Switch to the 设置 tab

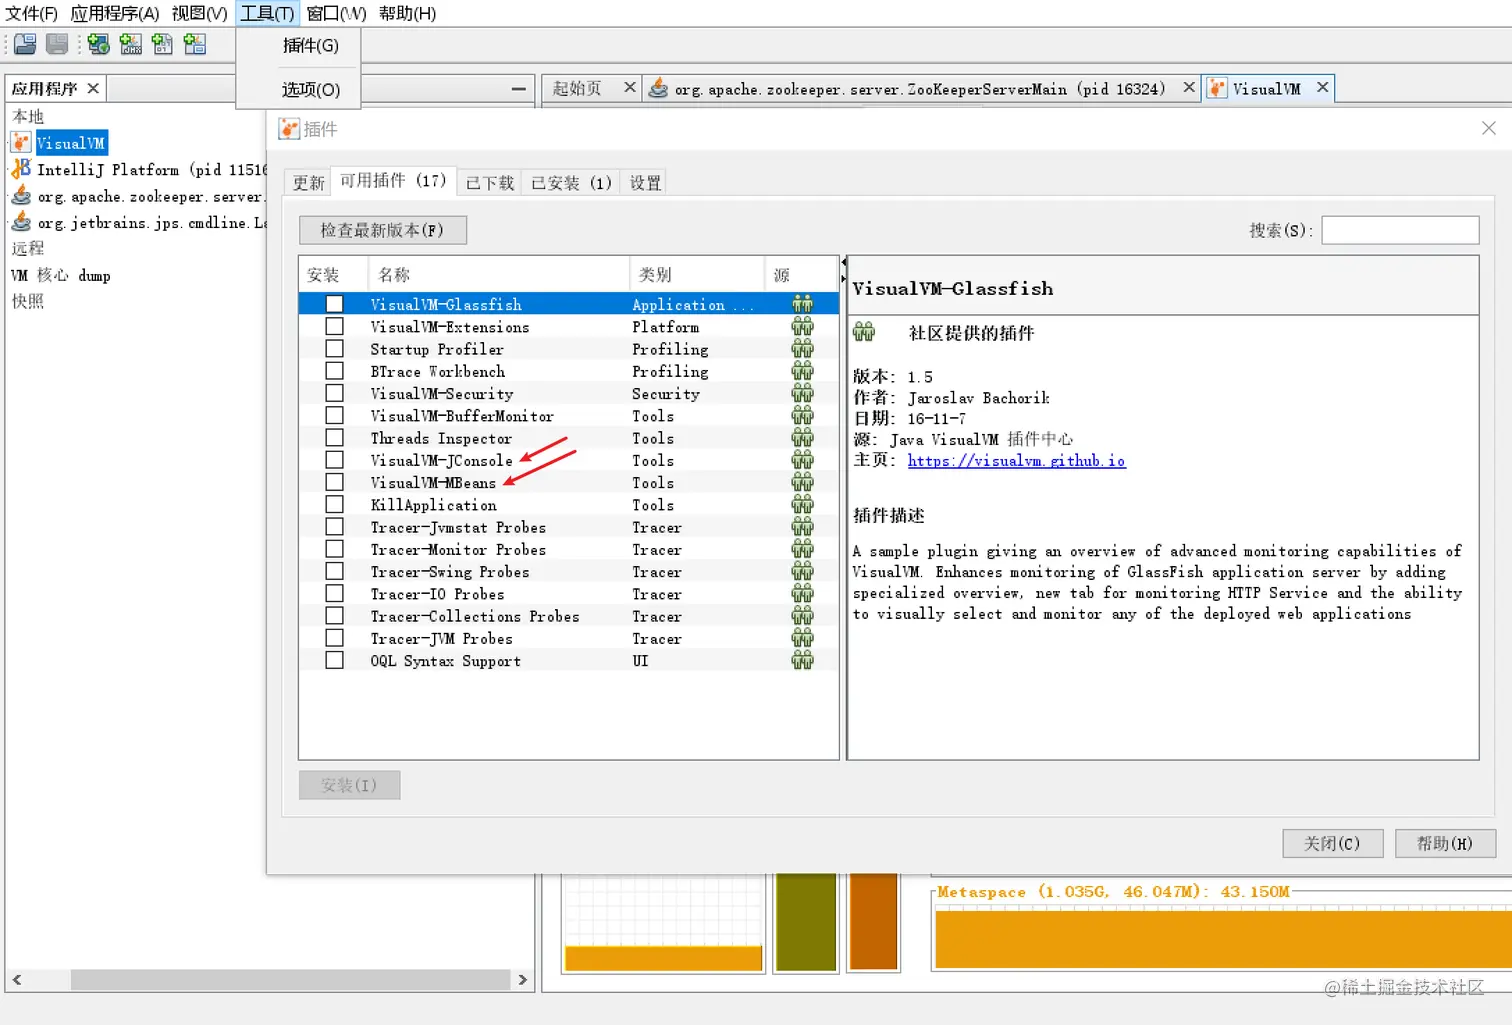(x=645, y=182)
